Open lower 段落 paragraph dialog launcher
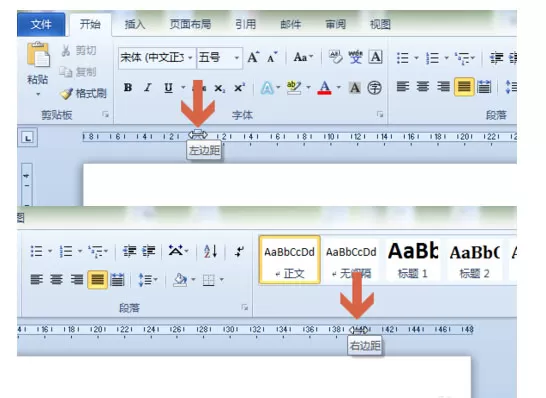 tap(245, 307)
